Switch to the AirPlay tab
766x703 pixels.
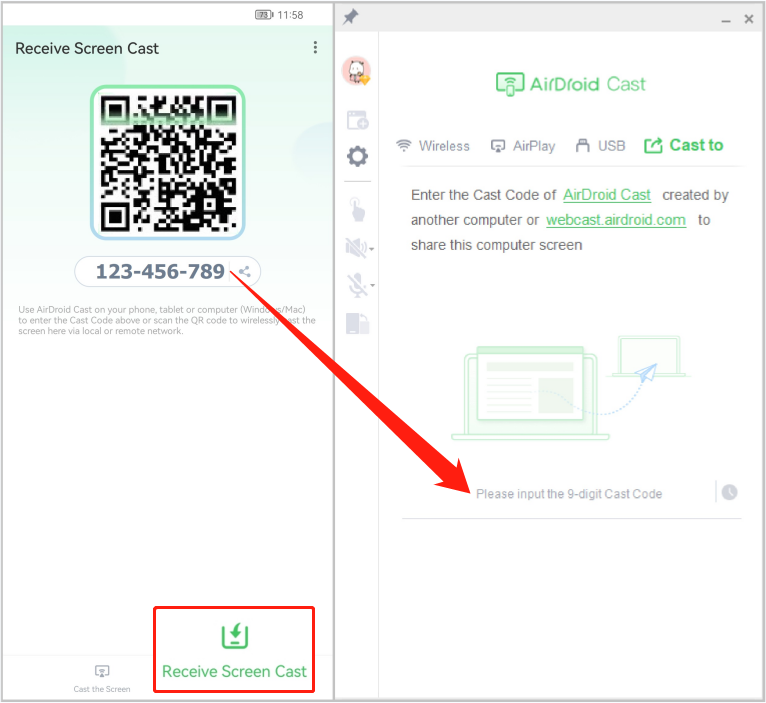point(522,146)
